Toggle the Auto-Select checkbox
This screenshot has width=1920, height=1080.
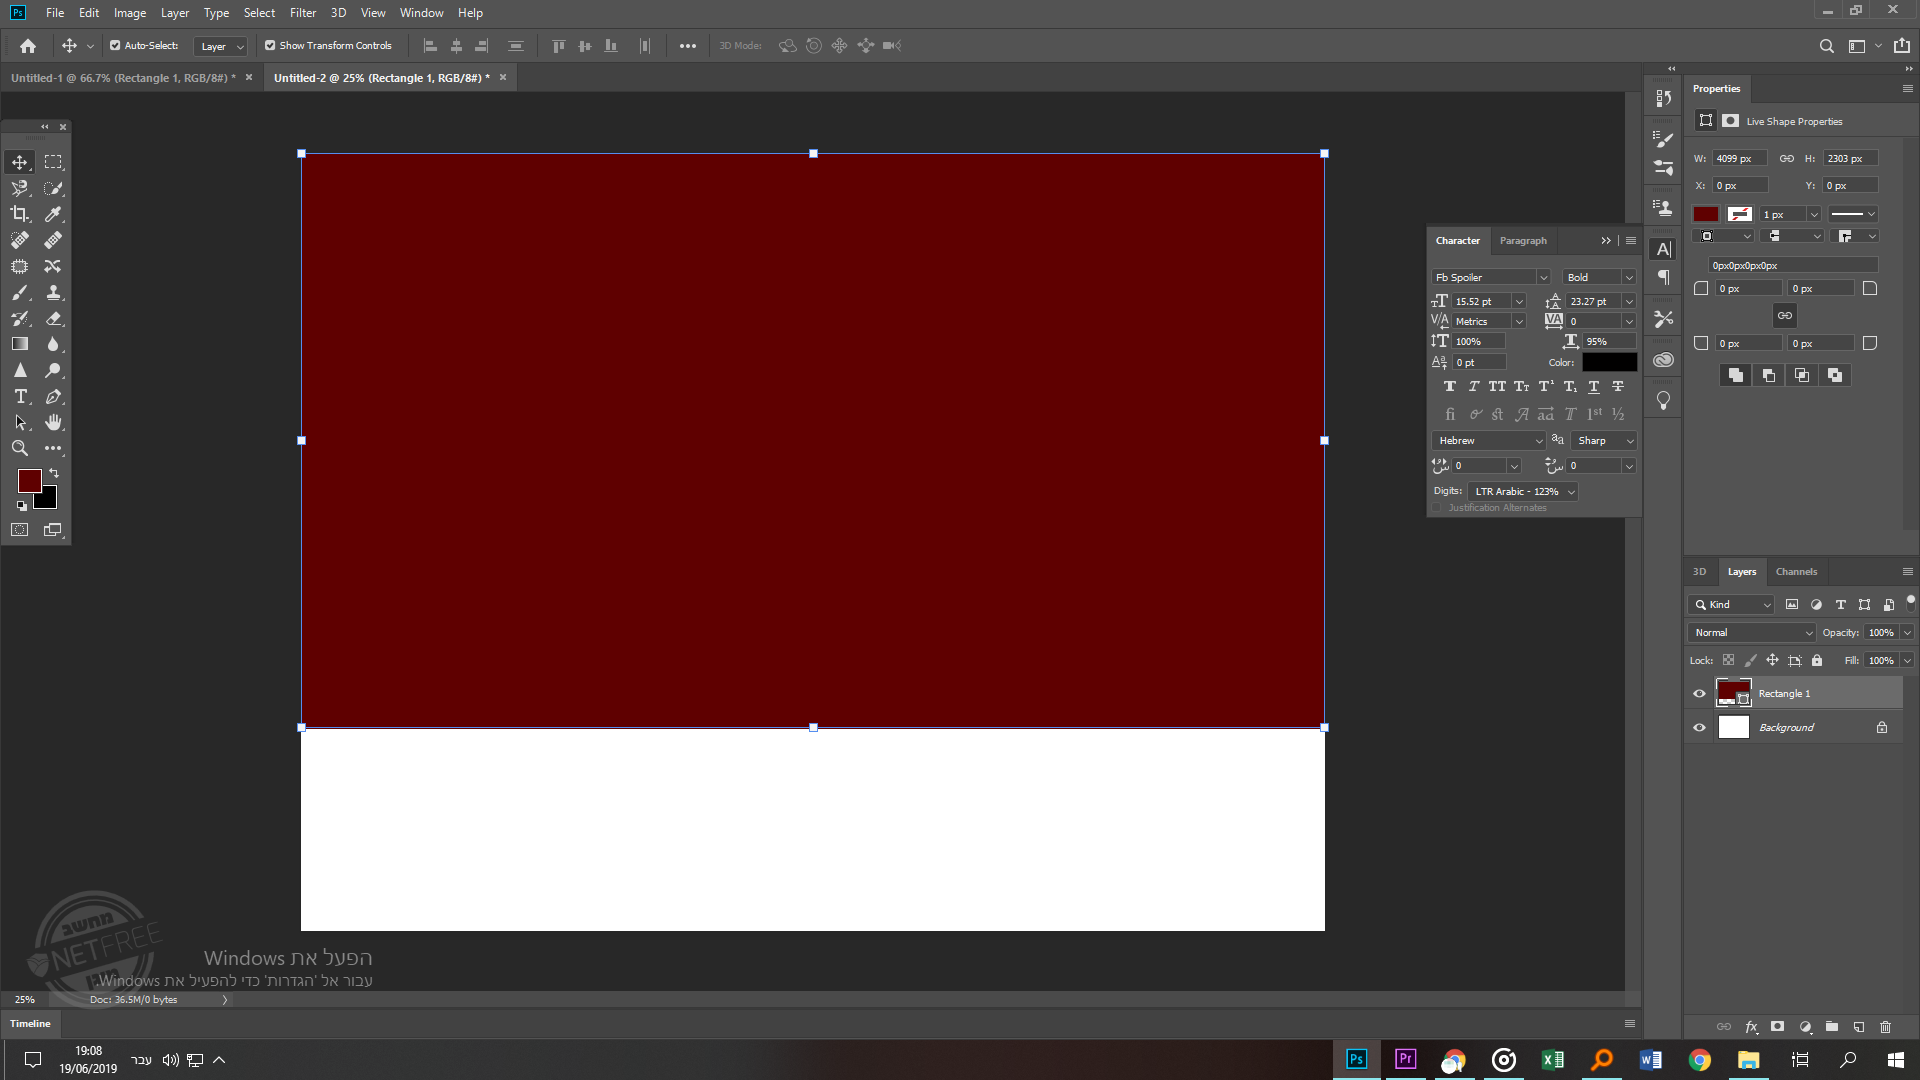(x=116, y=45)
